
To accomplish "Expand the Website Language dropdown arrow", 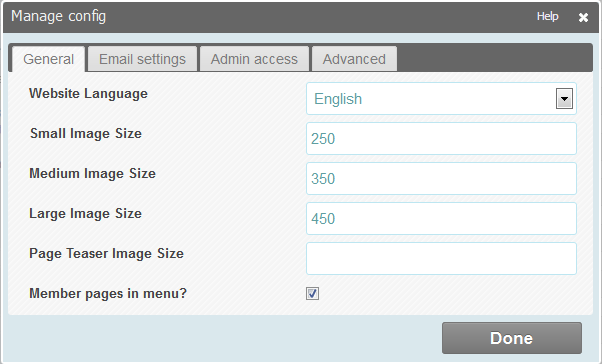I will click(564, 99).
